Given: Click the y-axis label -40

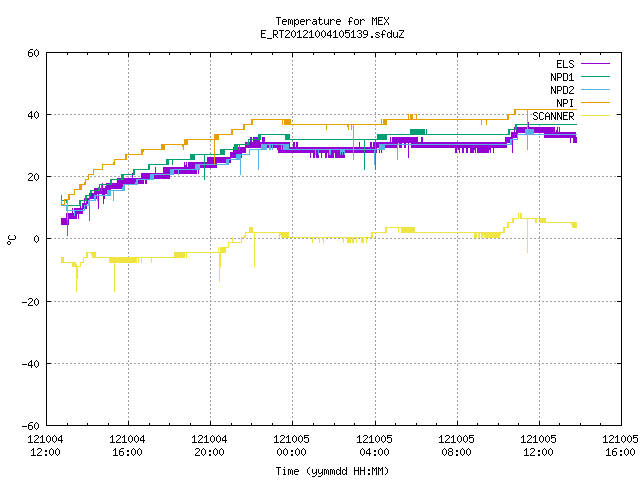Looking at the screenshot, I should (31, 364).
